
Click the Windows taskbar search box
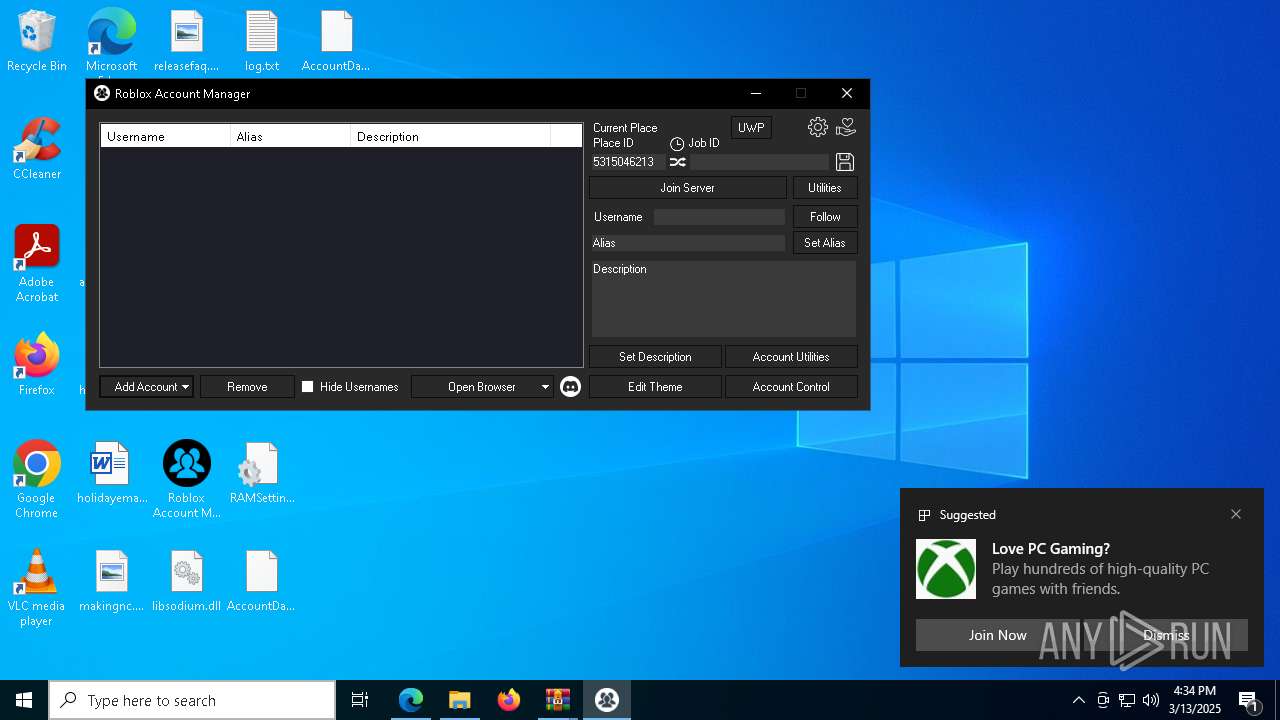192,700
